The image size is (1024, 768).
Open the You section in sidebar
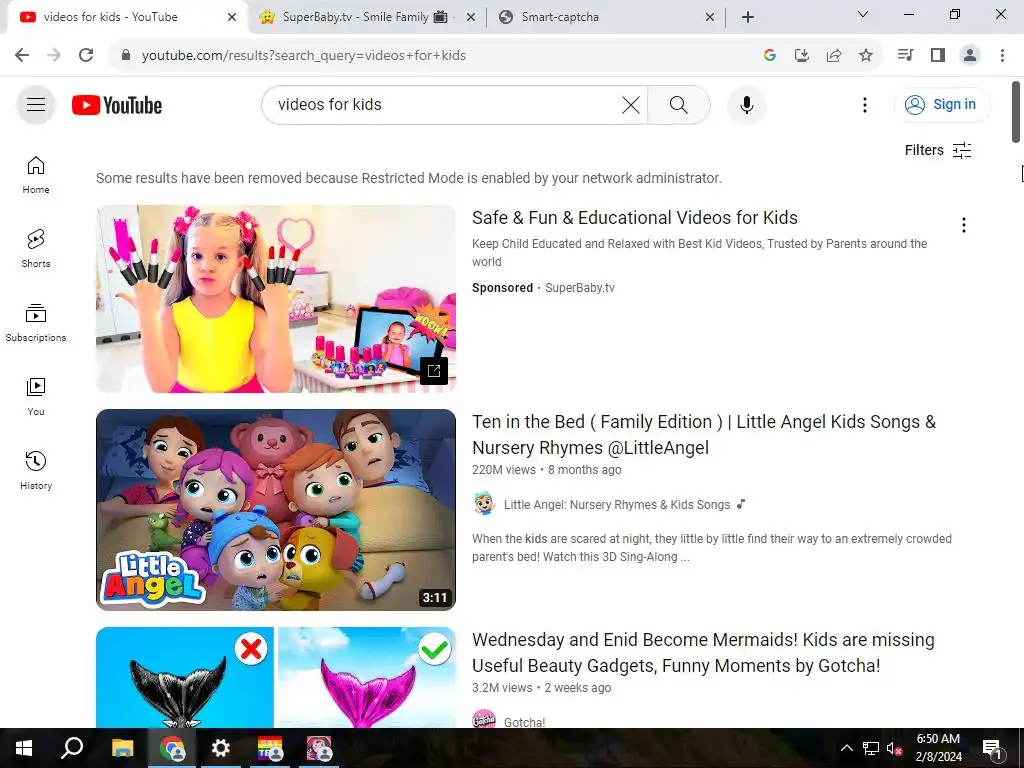pos(36,396)
